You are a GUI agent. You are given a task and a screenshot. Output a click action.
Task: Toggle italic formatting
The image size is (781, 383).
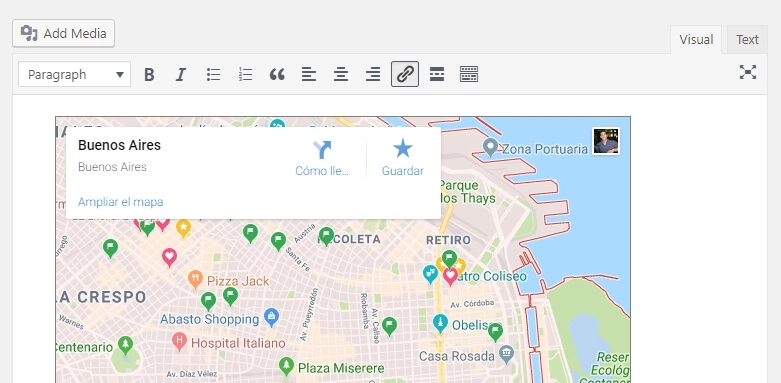click(x=180, y=75)
